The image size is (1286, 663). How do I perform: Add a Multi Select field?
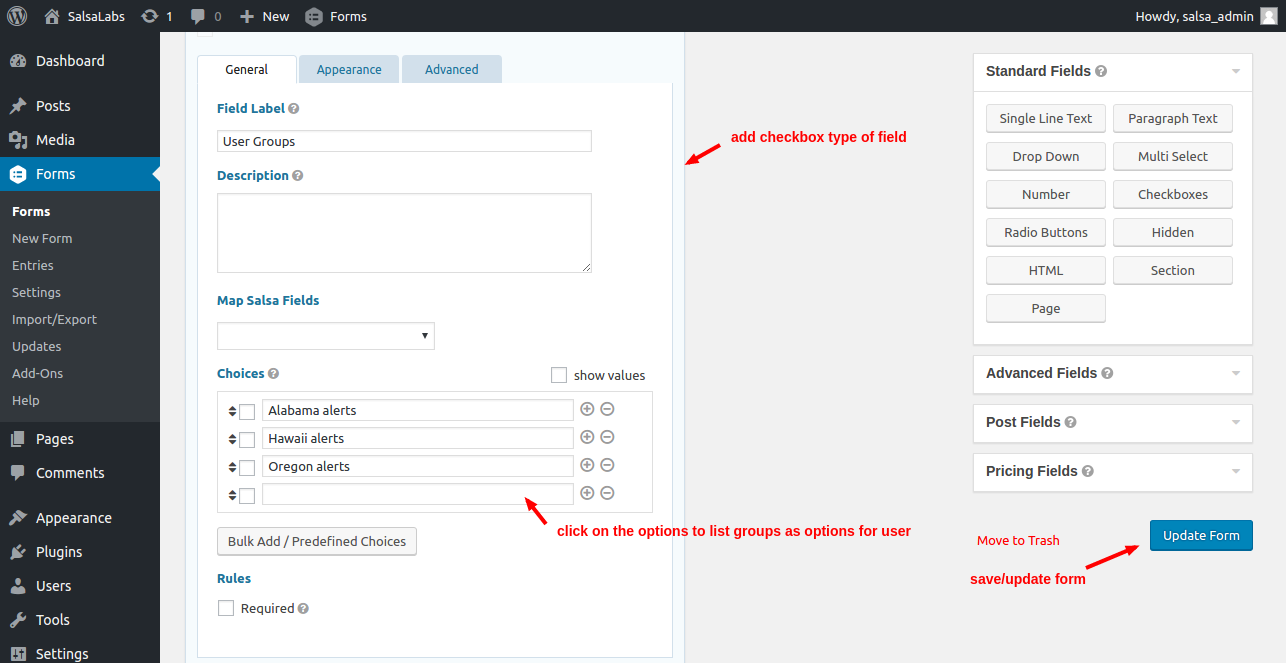tap(1173, 156)
